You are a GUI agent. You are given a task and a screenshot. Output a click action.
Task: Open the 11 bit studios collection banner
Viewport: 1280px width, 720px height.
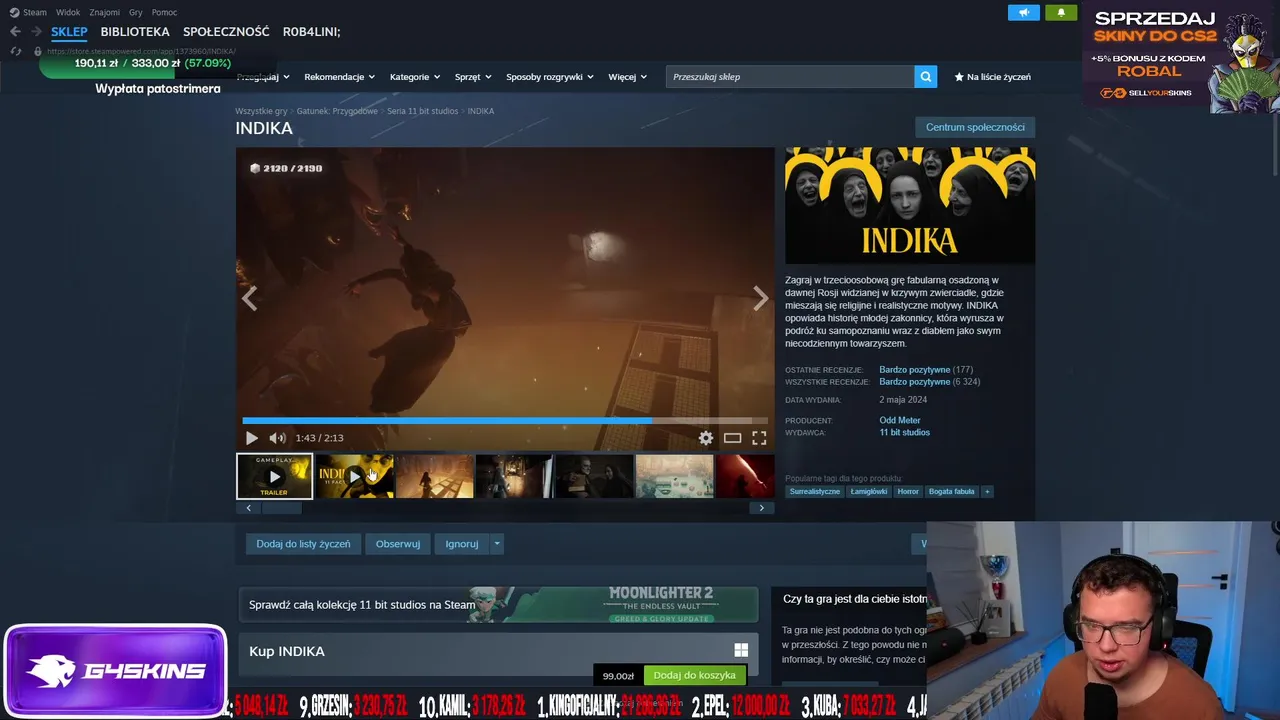498,605
